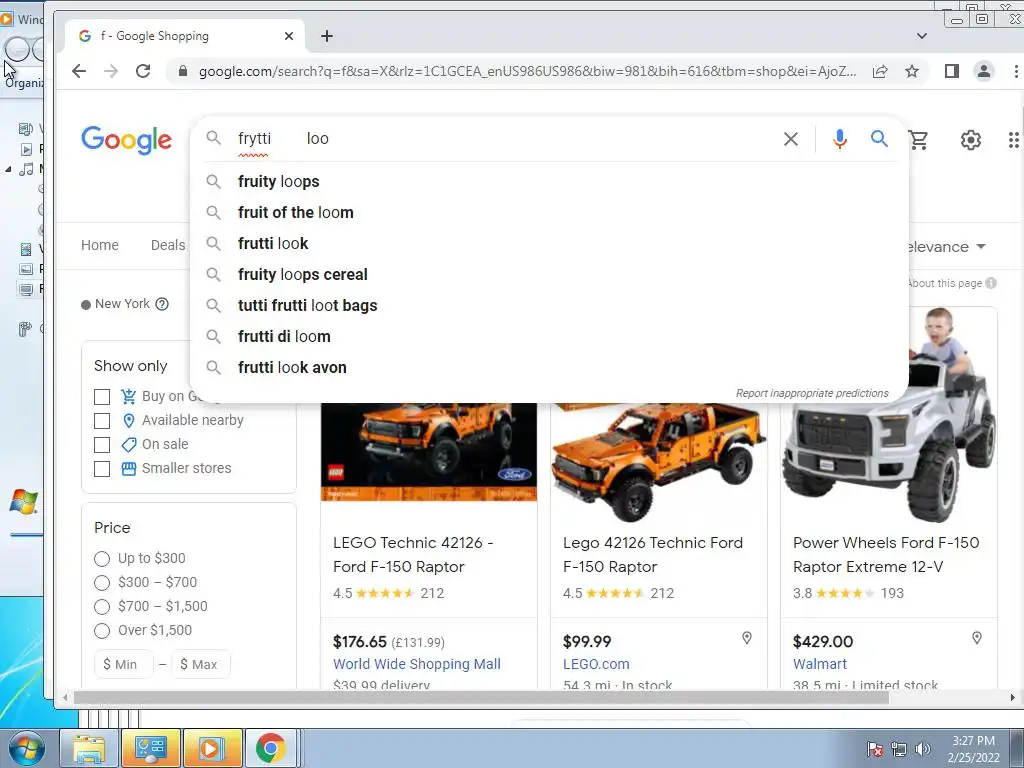Click the browser forward arrow
The height and width of the screenshot is (768, 1024).
pos(111,71)
